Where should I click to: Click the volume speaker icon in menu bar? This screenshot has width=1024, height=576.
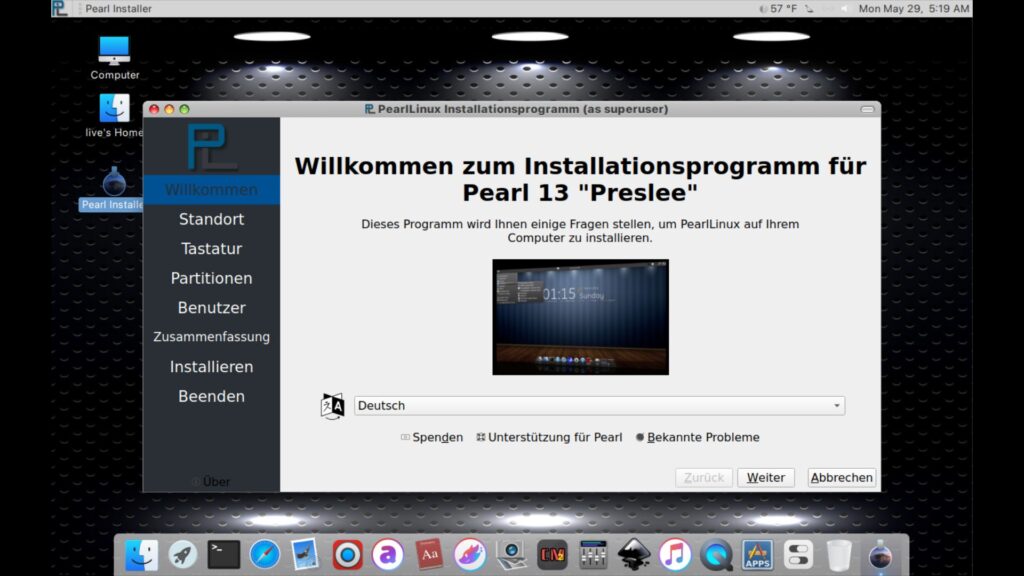844,8
